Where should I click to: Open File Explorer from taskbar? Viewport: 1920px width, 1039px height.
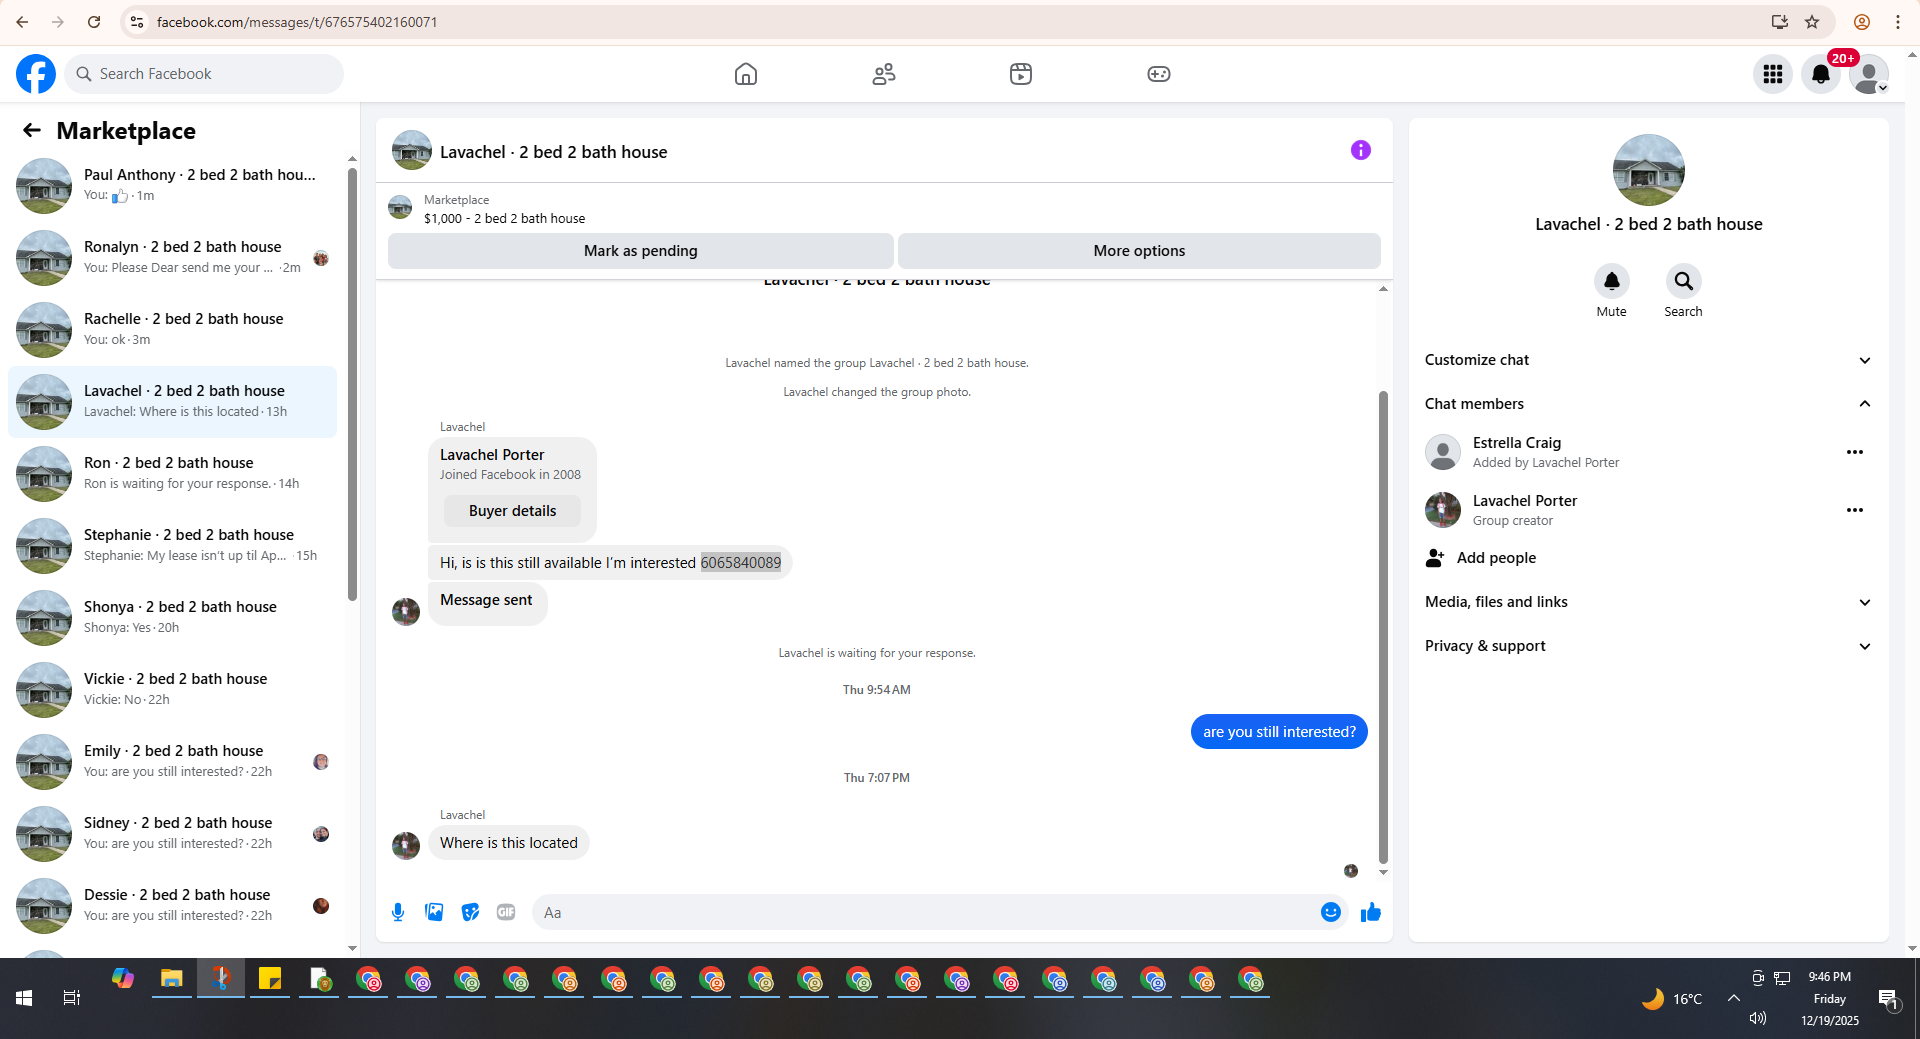172,979
